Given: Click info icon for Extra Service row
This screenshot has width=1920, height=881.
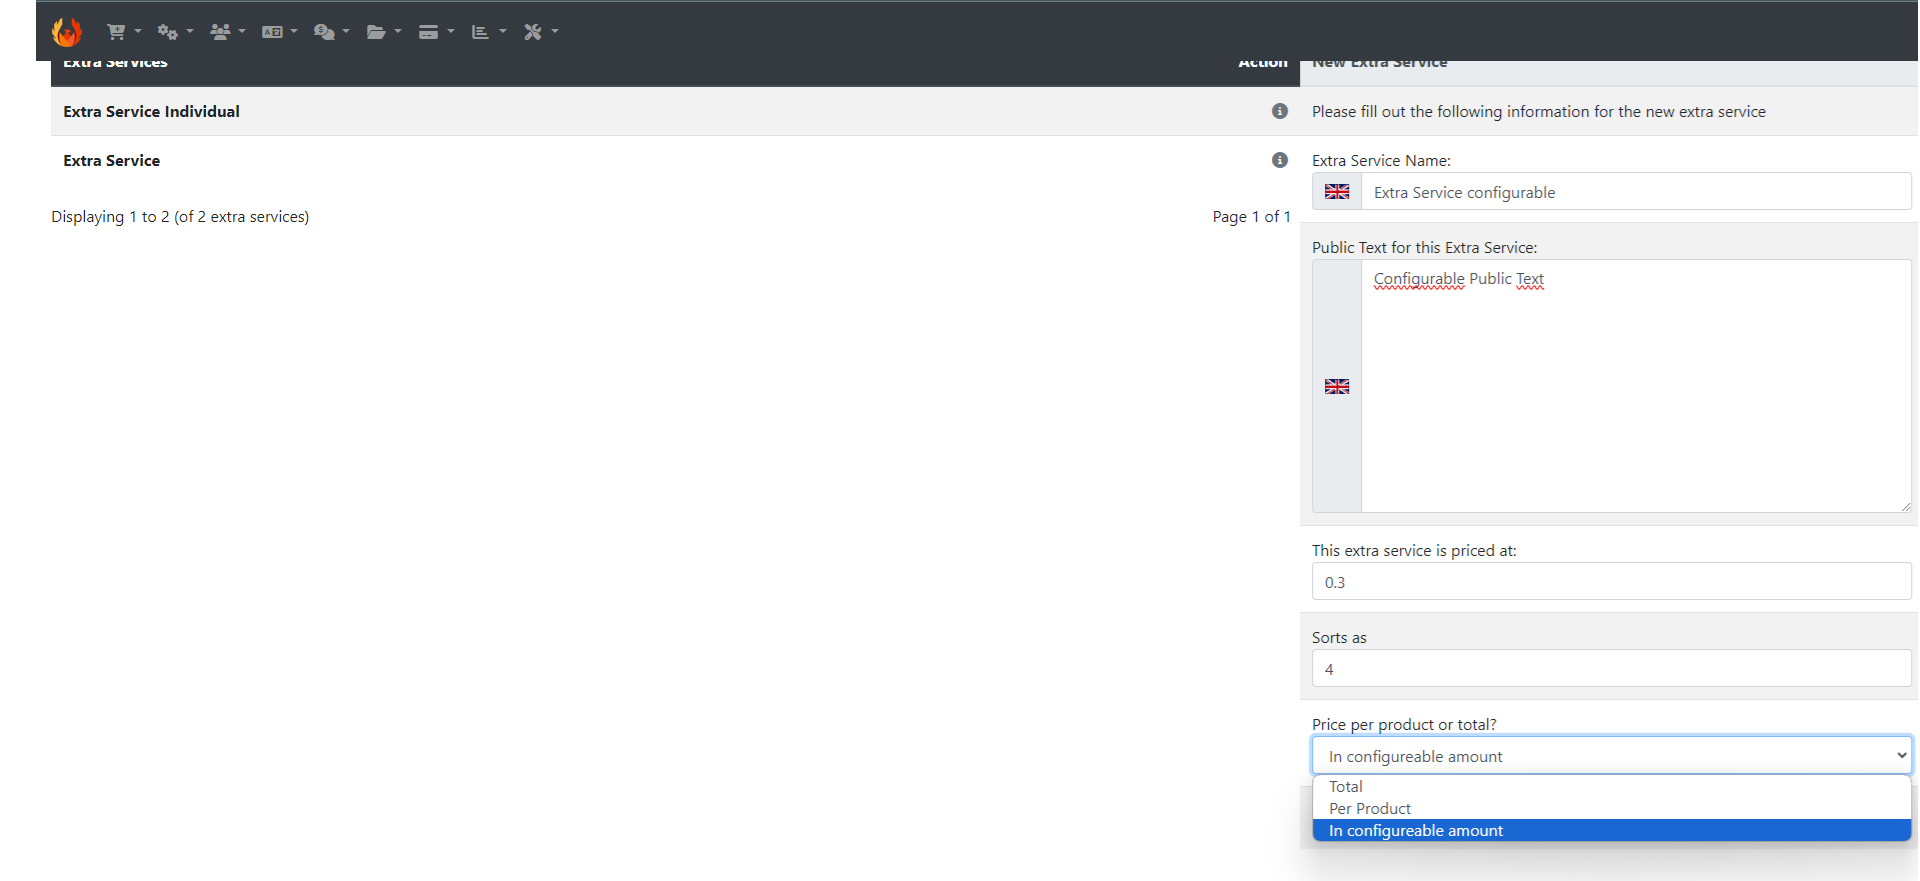Looking at the screenshot, I should point(1279,160).
